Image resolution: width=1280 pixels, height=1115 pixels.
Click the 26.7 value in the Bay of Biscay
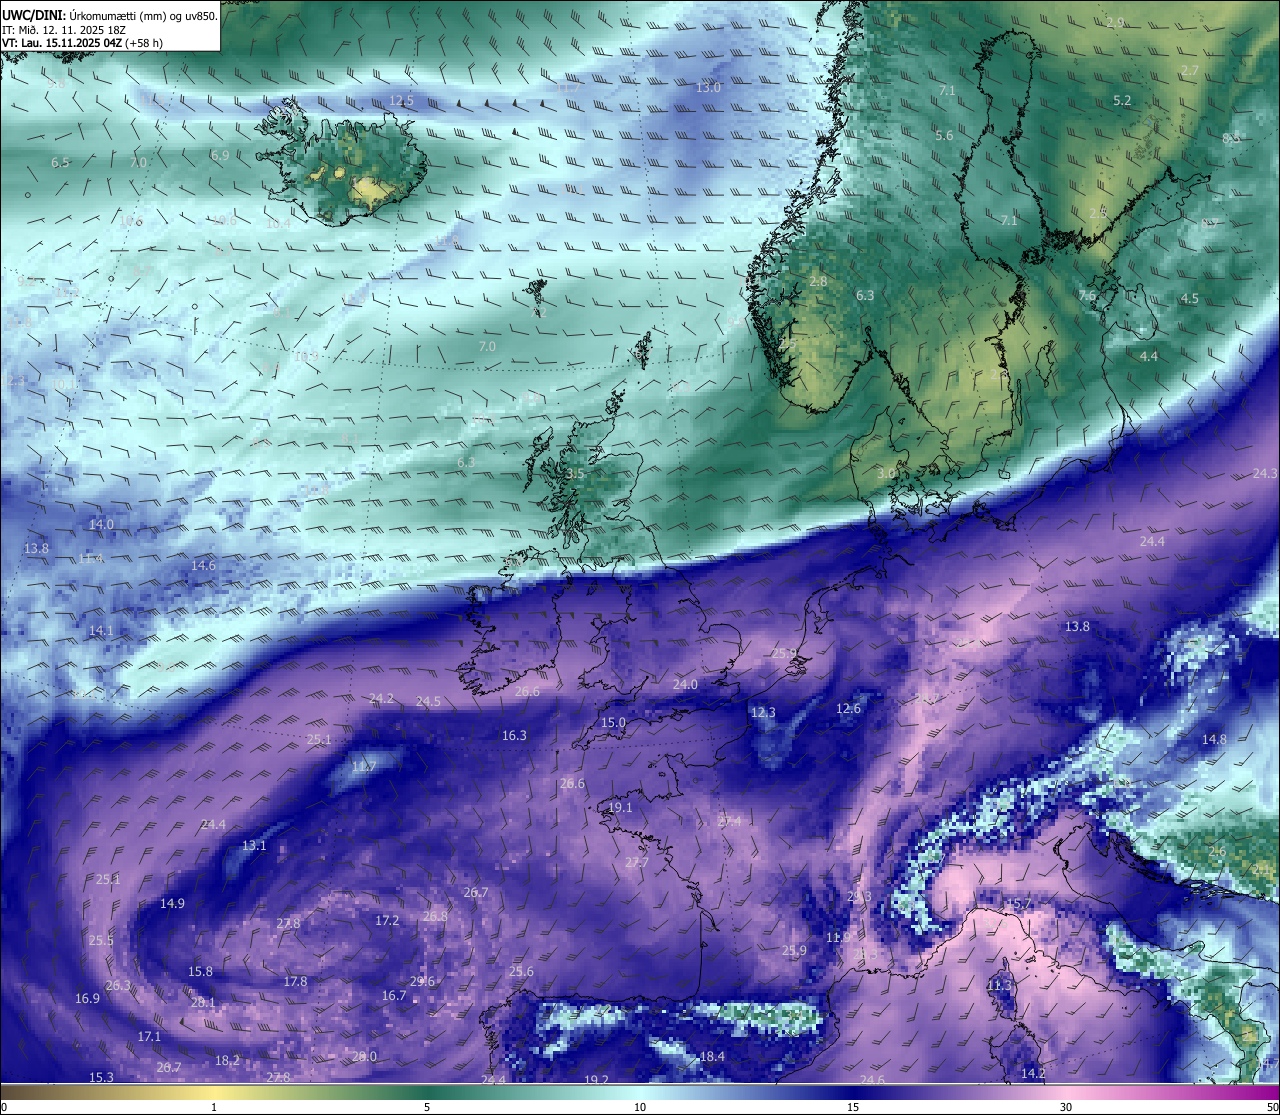(476, 893)
